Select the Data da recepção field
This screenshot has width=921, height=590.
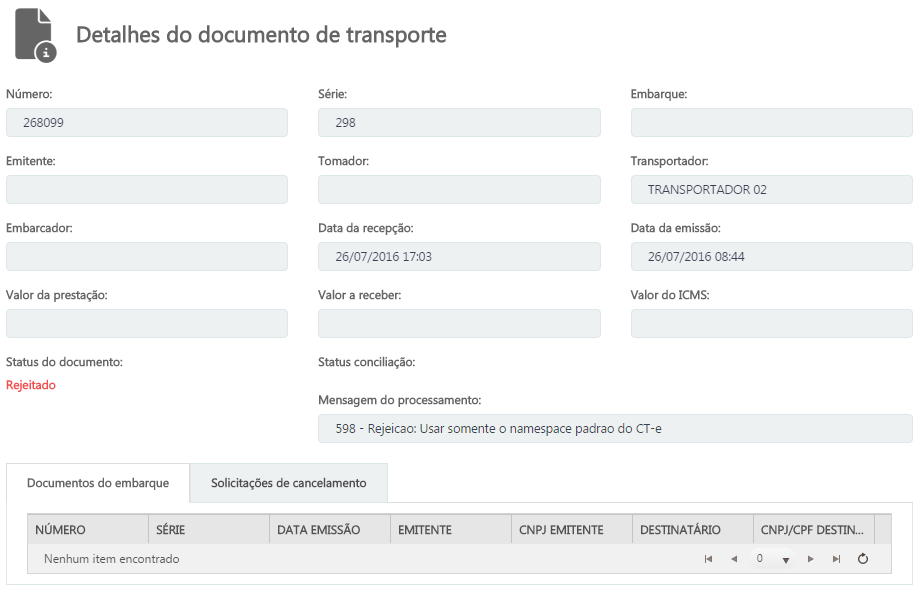tap(459, 256)
